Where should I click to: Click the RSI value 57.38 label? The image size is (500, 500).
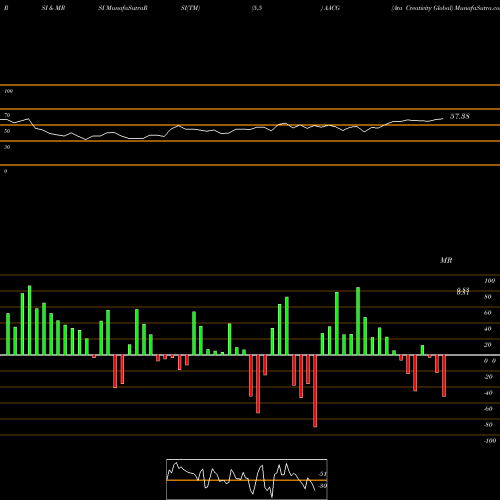pyautogui.click(x=460, y=116)
